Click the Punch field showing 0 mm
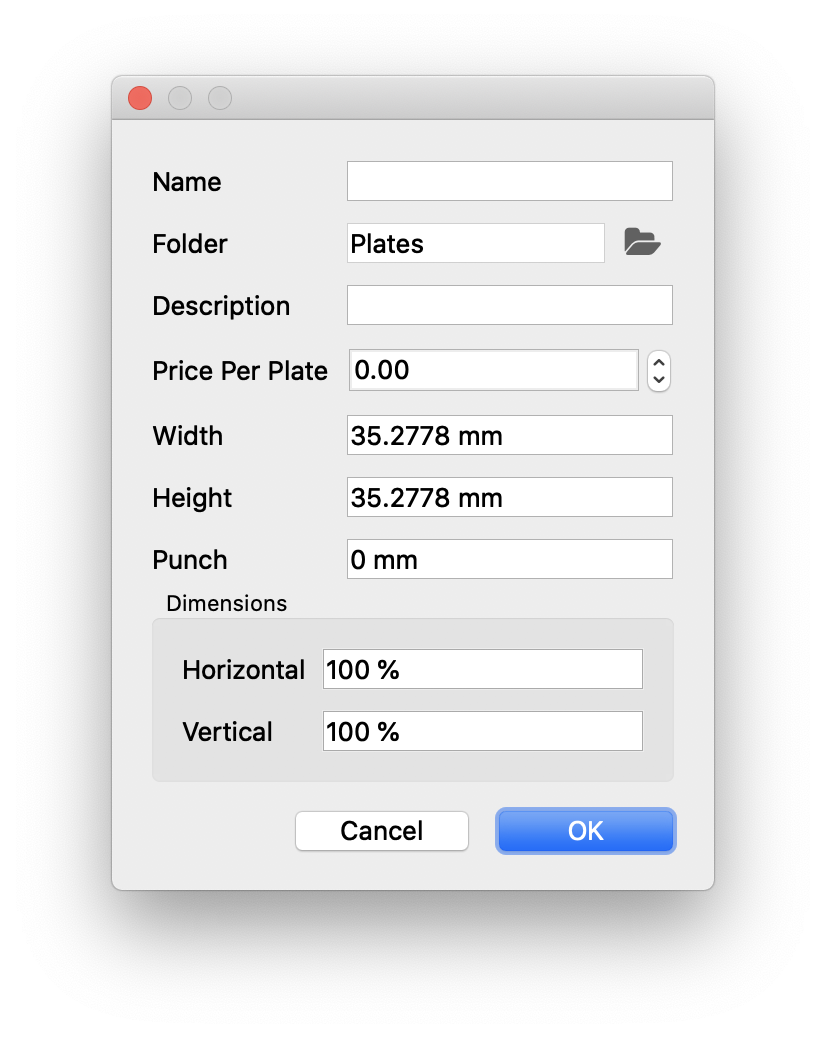Viewport: 826px width, 1038px height. 509,559
